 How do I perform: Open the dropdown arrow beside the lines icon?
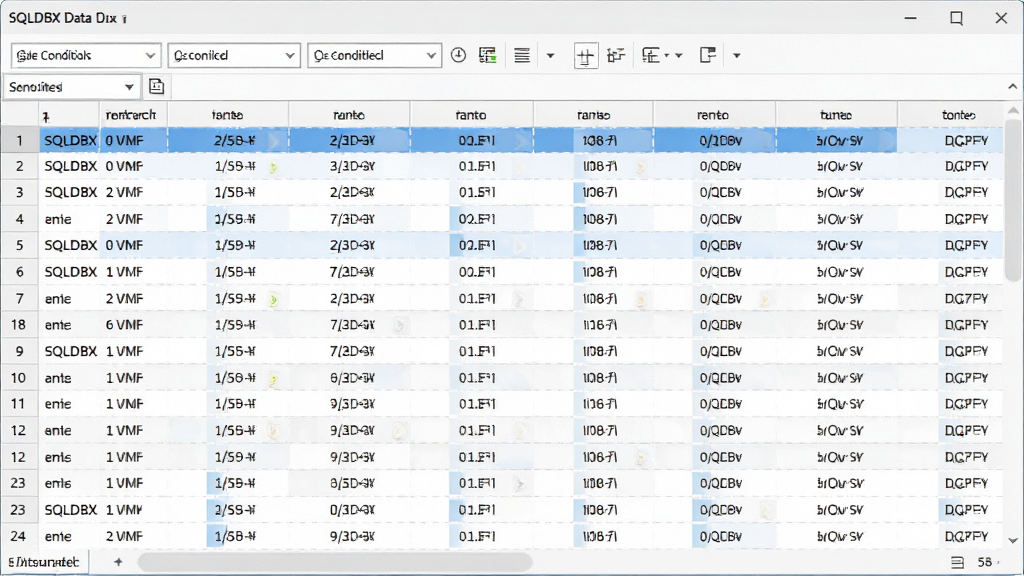(551, 56)
